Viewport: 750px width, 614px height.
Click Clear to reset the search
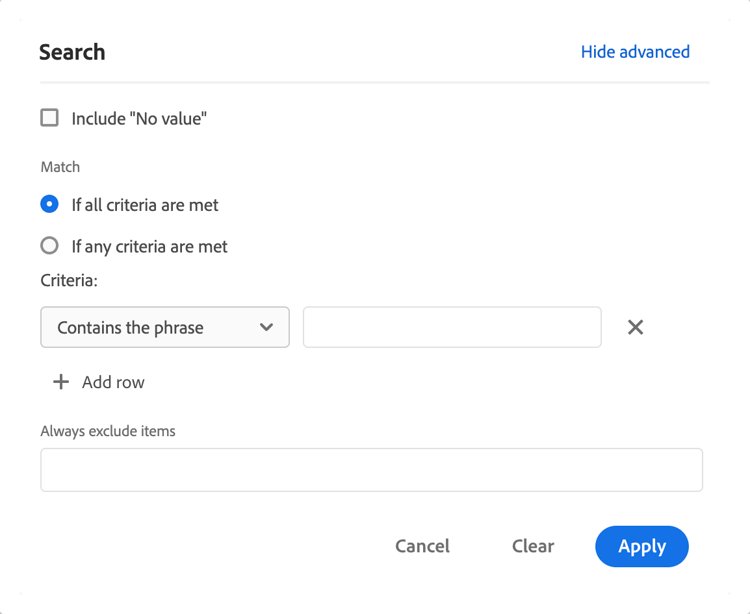tap(532, 546)
